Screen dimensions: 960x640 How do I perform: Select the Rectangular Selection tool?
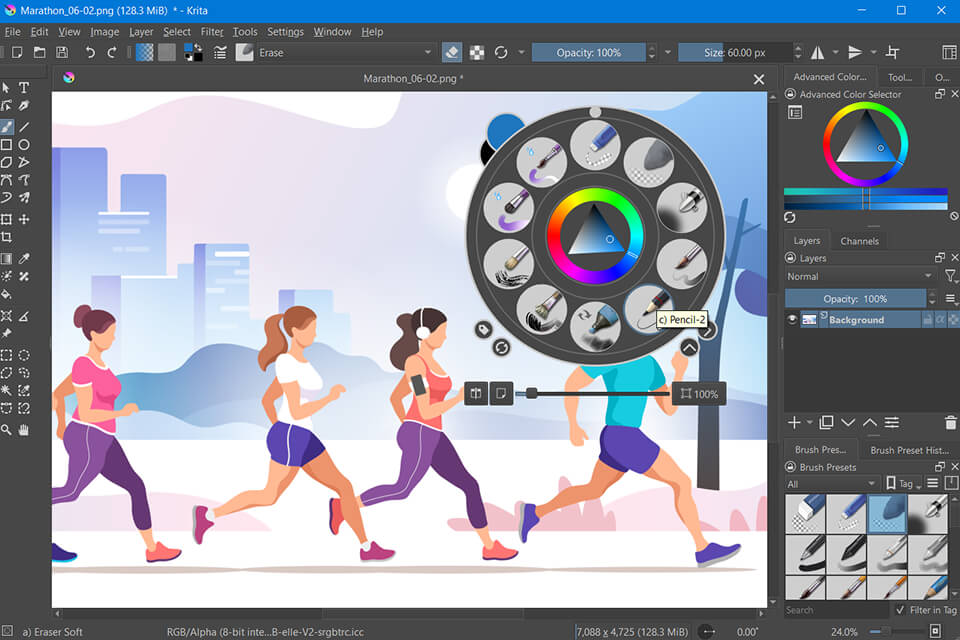7,355
